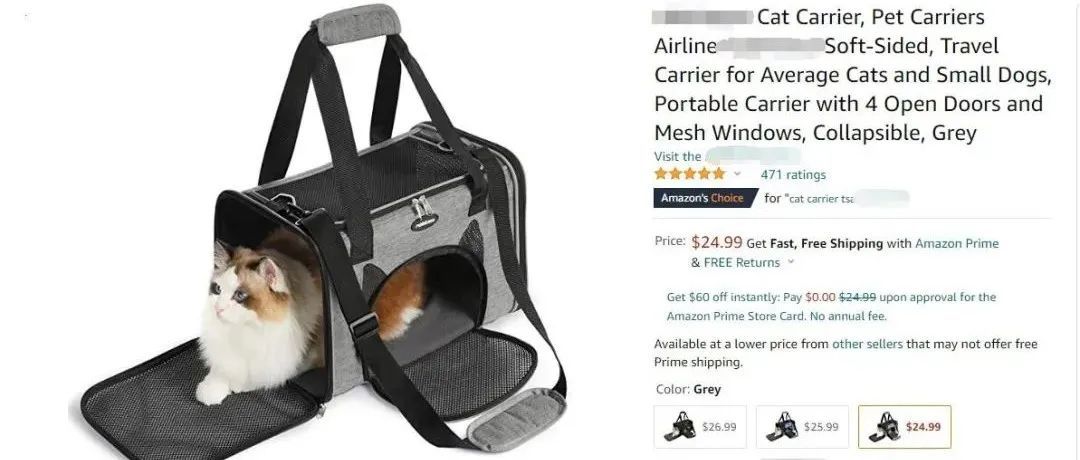The width and height of the screenshot is (1080, 460).
Task: Click the product title text
Action: 853,74
